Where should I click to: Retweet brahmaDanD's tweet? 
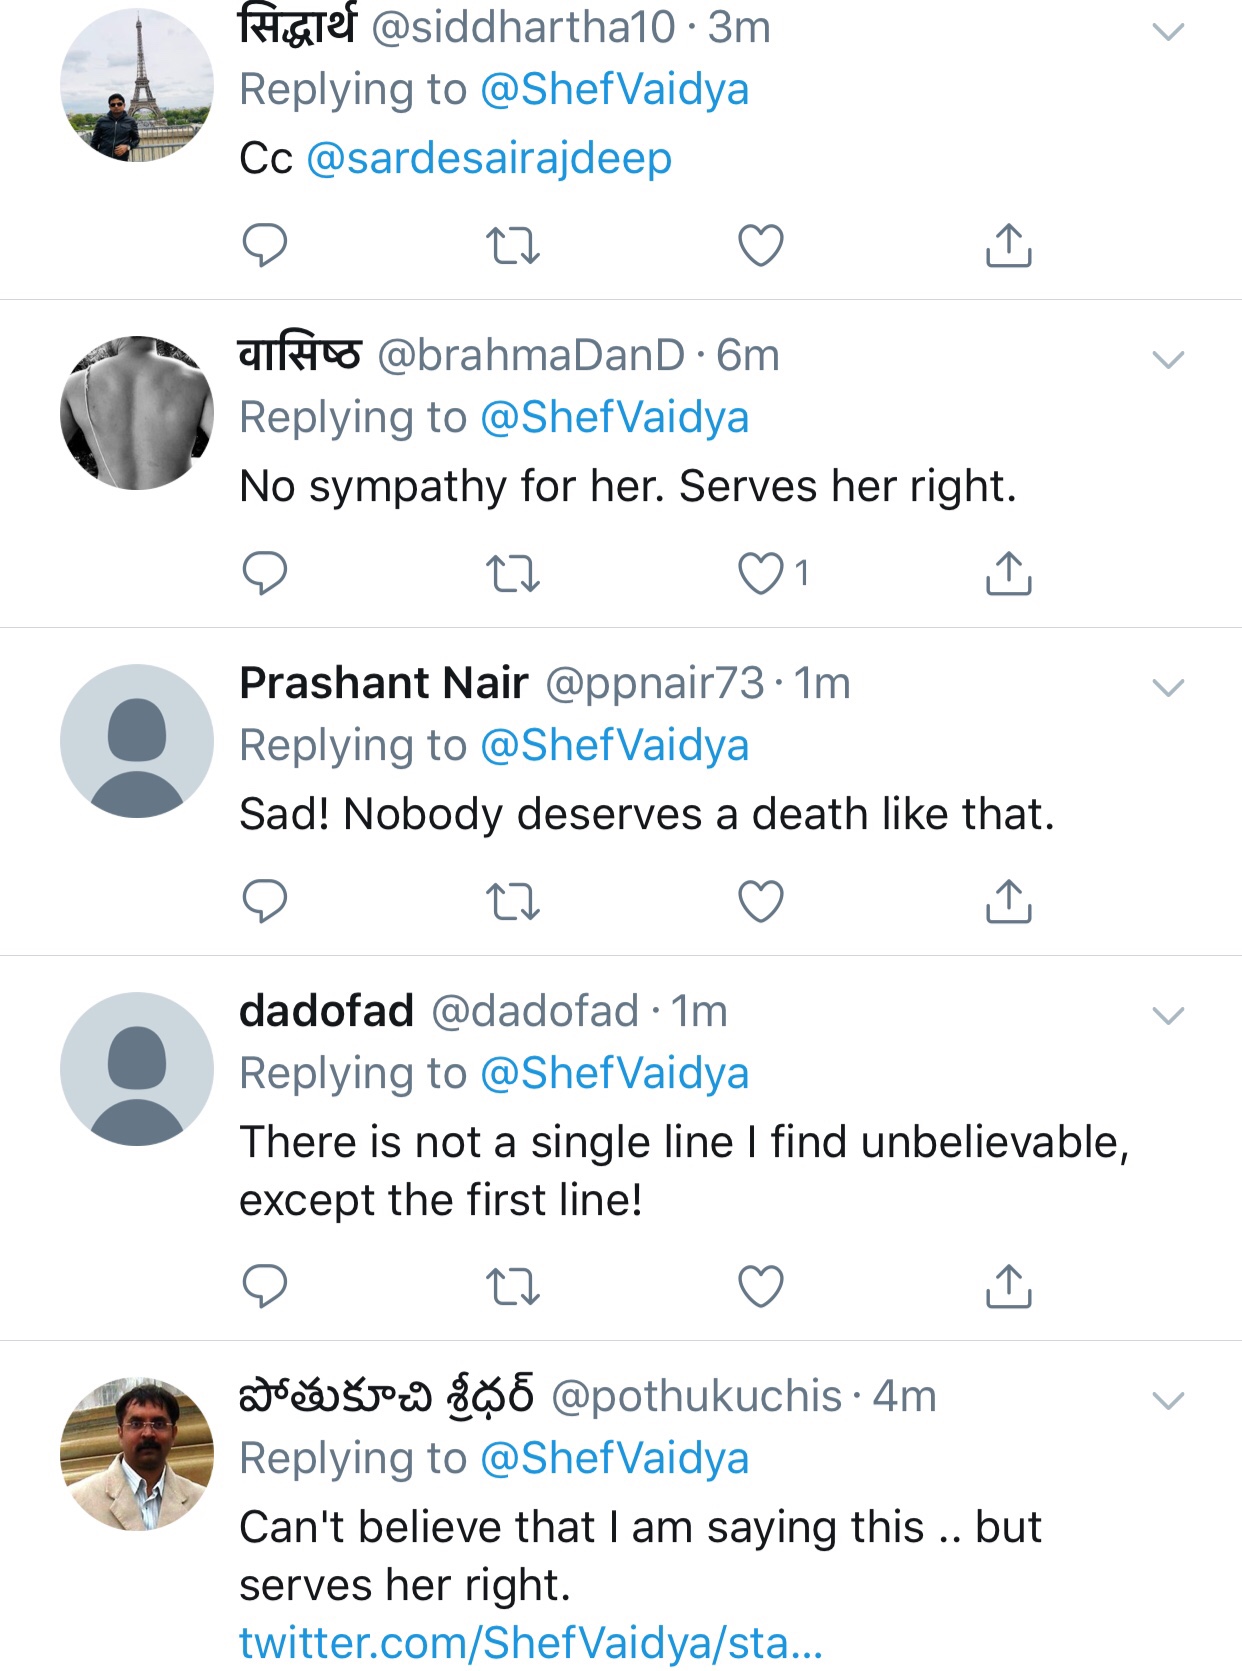(x=512, y=573)
